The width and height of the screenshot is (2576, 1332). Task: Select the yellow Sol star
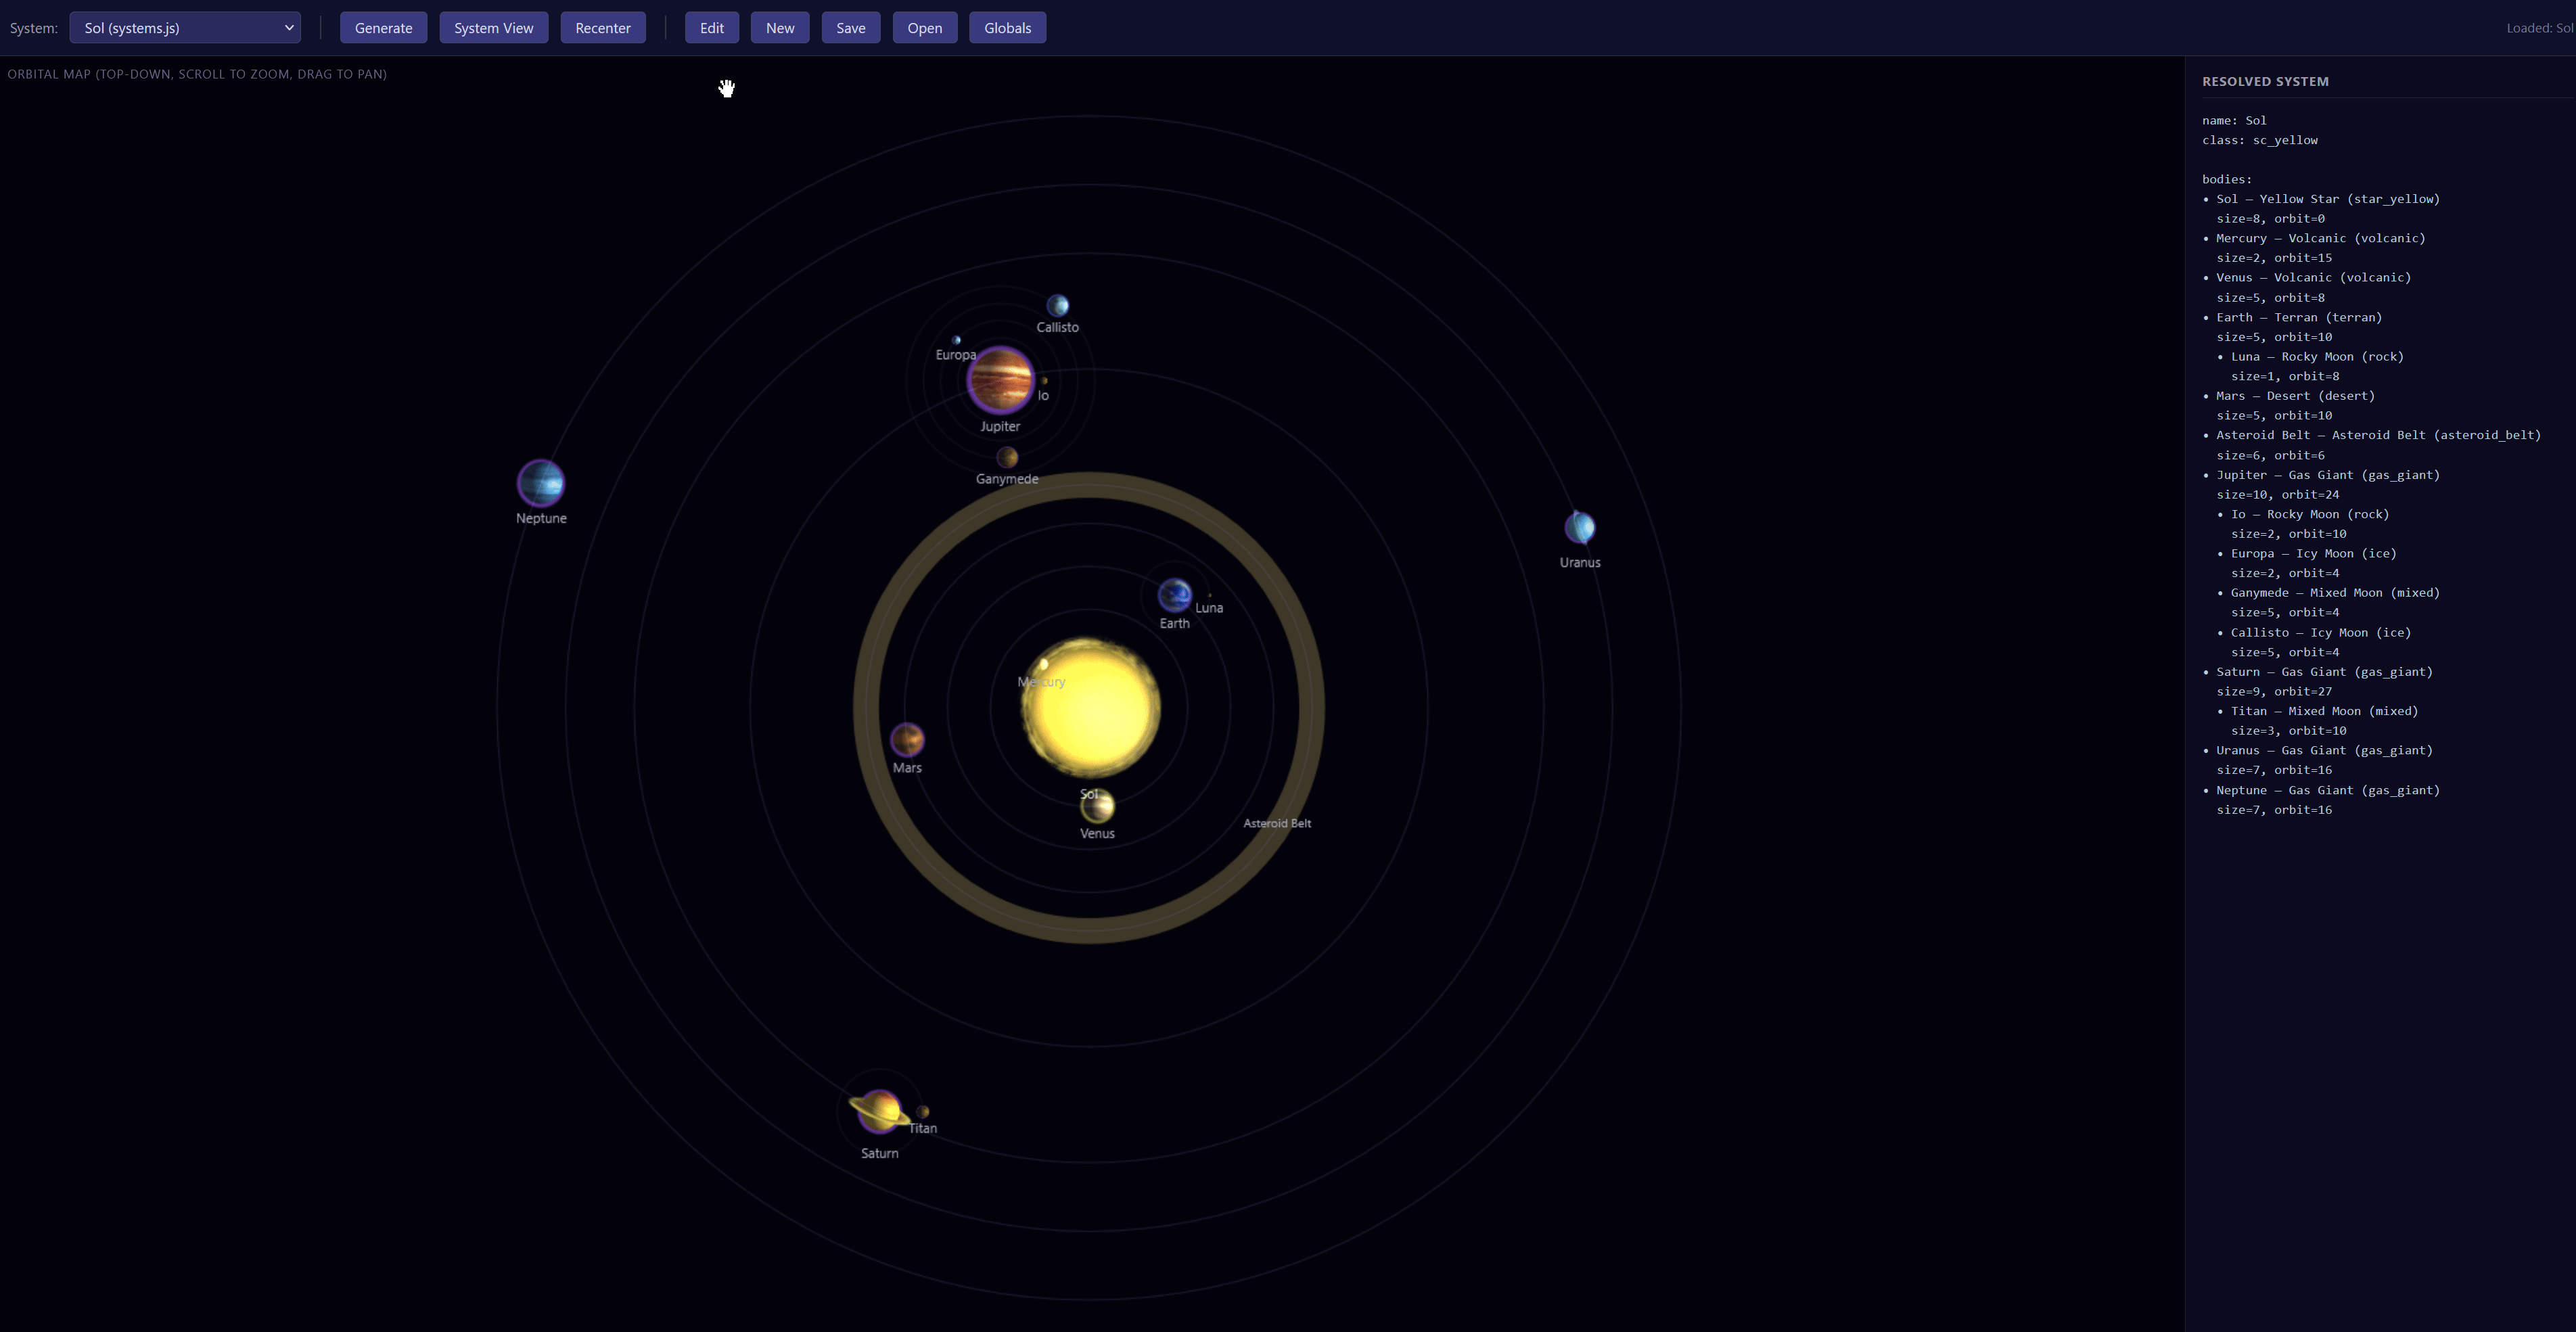pyautogui.click(x=1090, y=708)
